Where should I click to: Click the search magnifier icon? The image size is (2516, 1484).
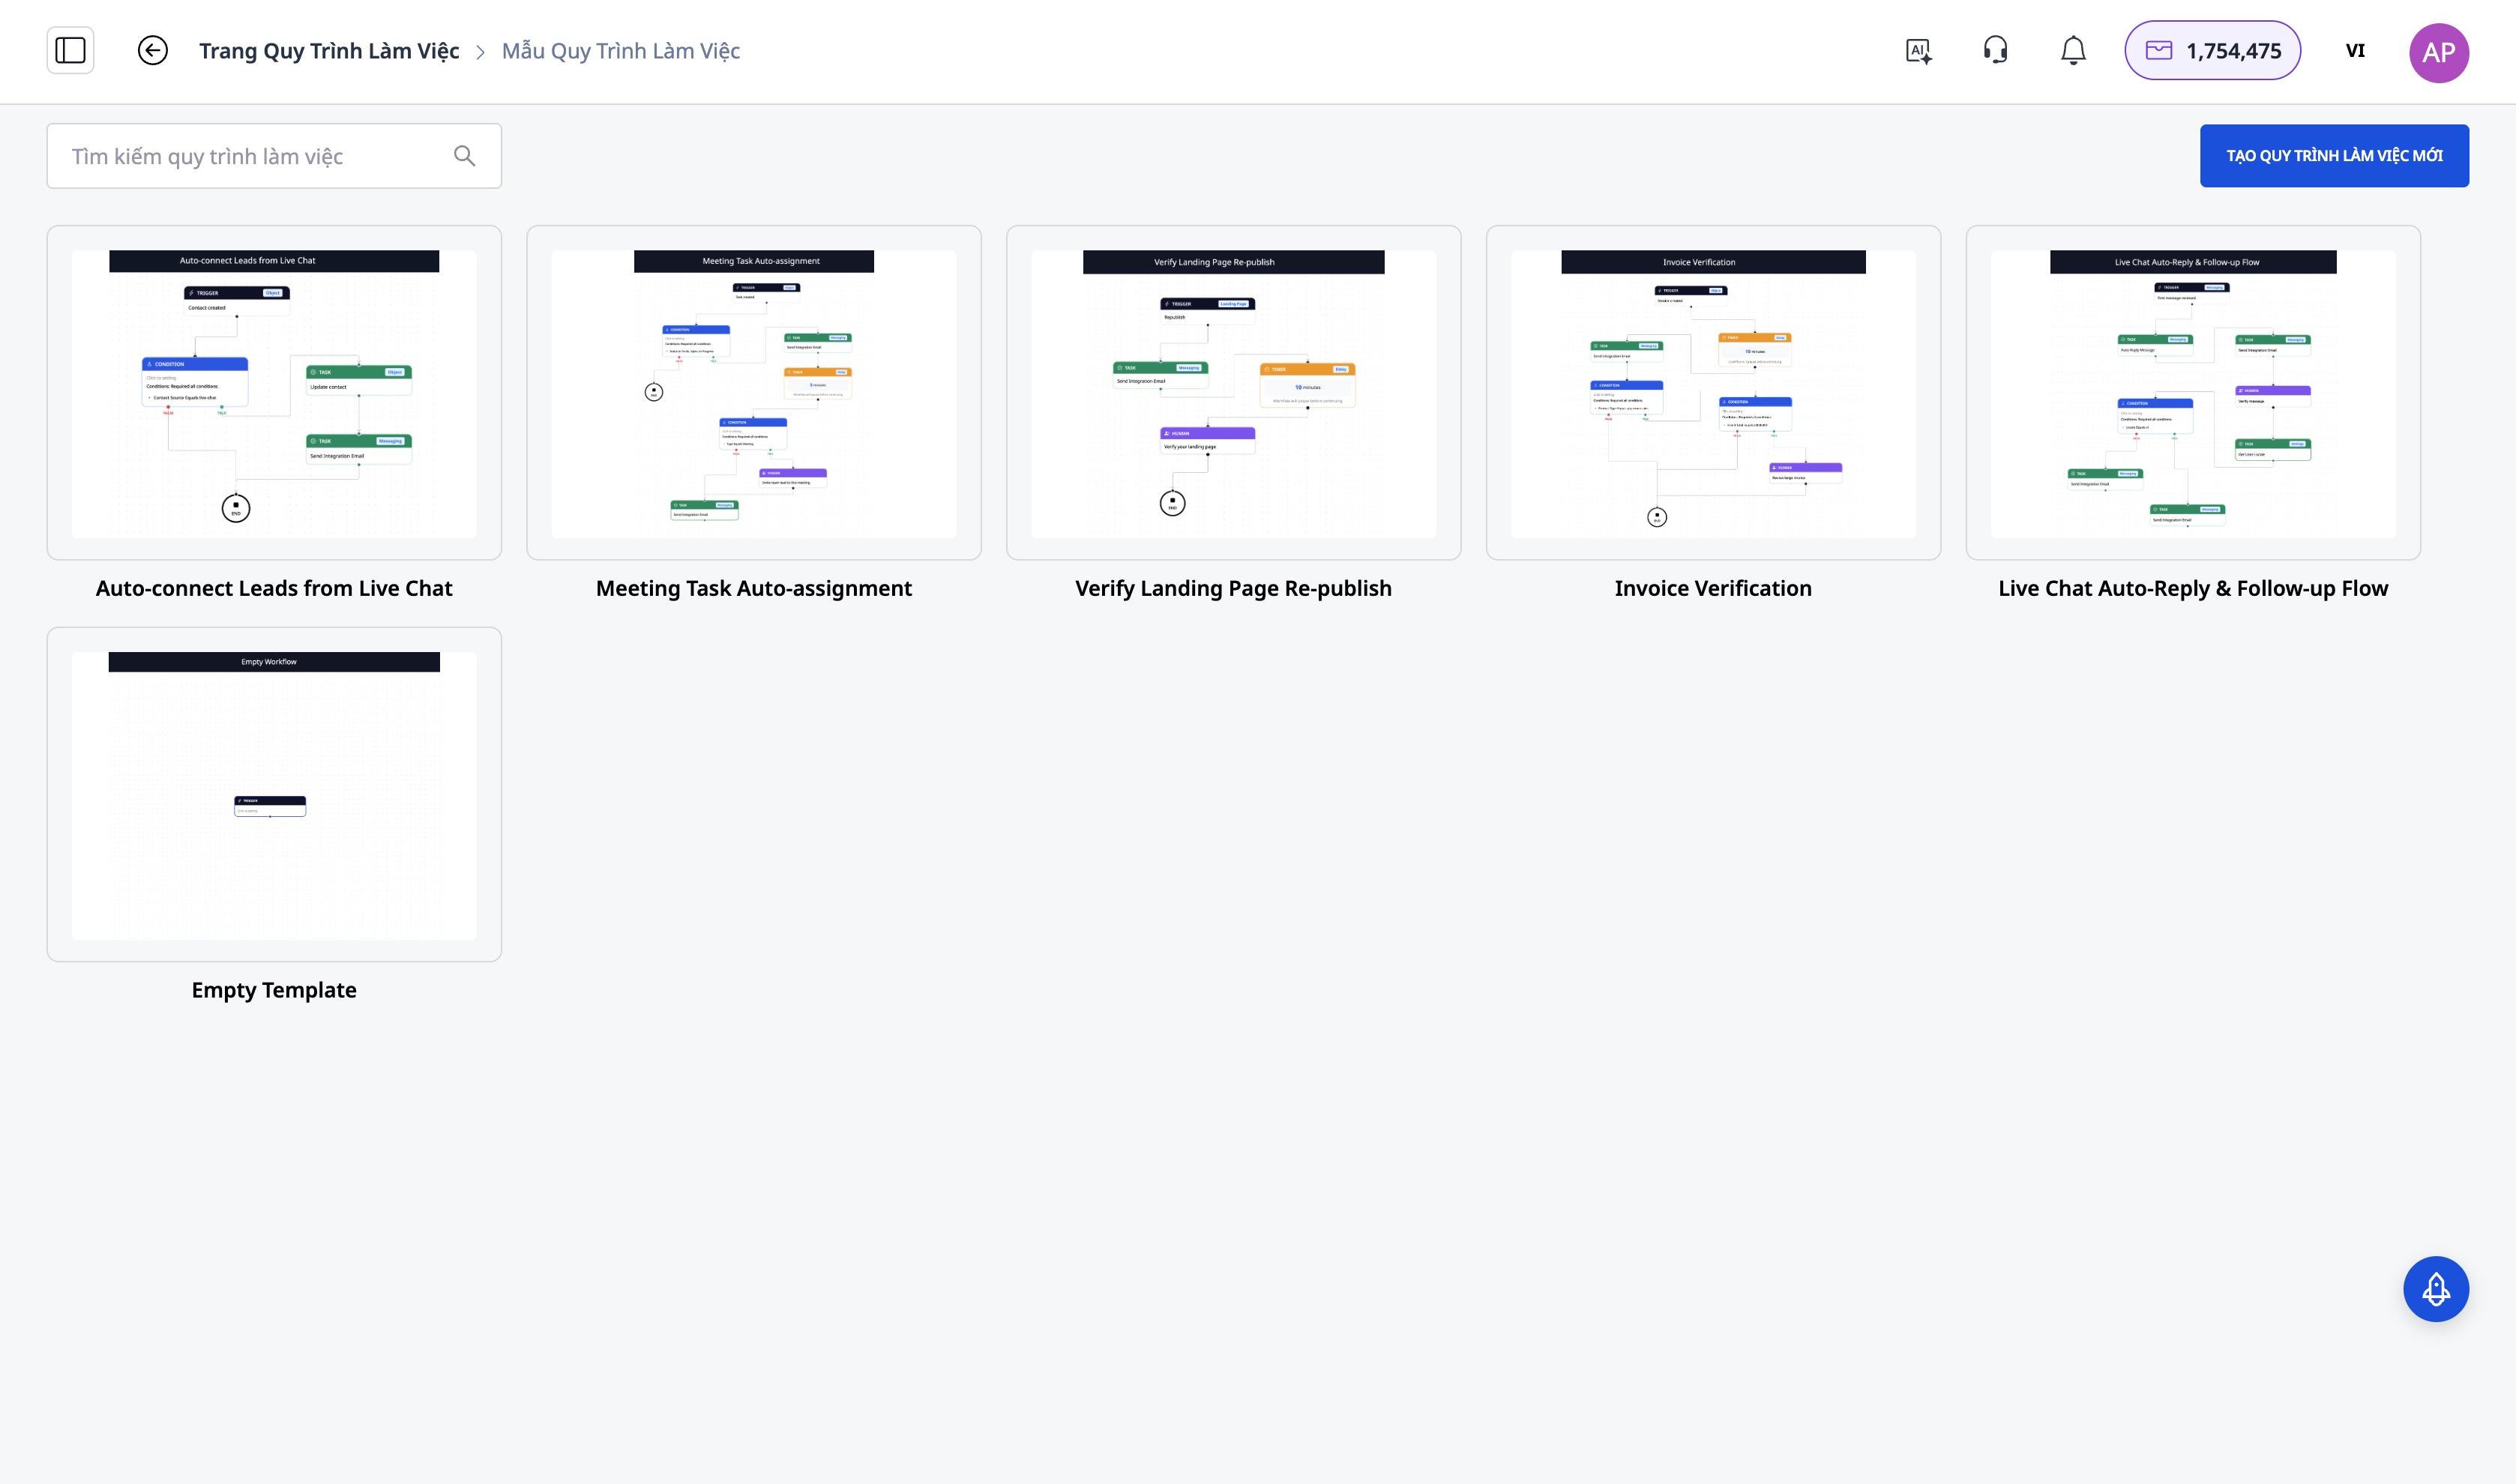click(x=464, y=156)
